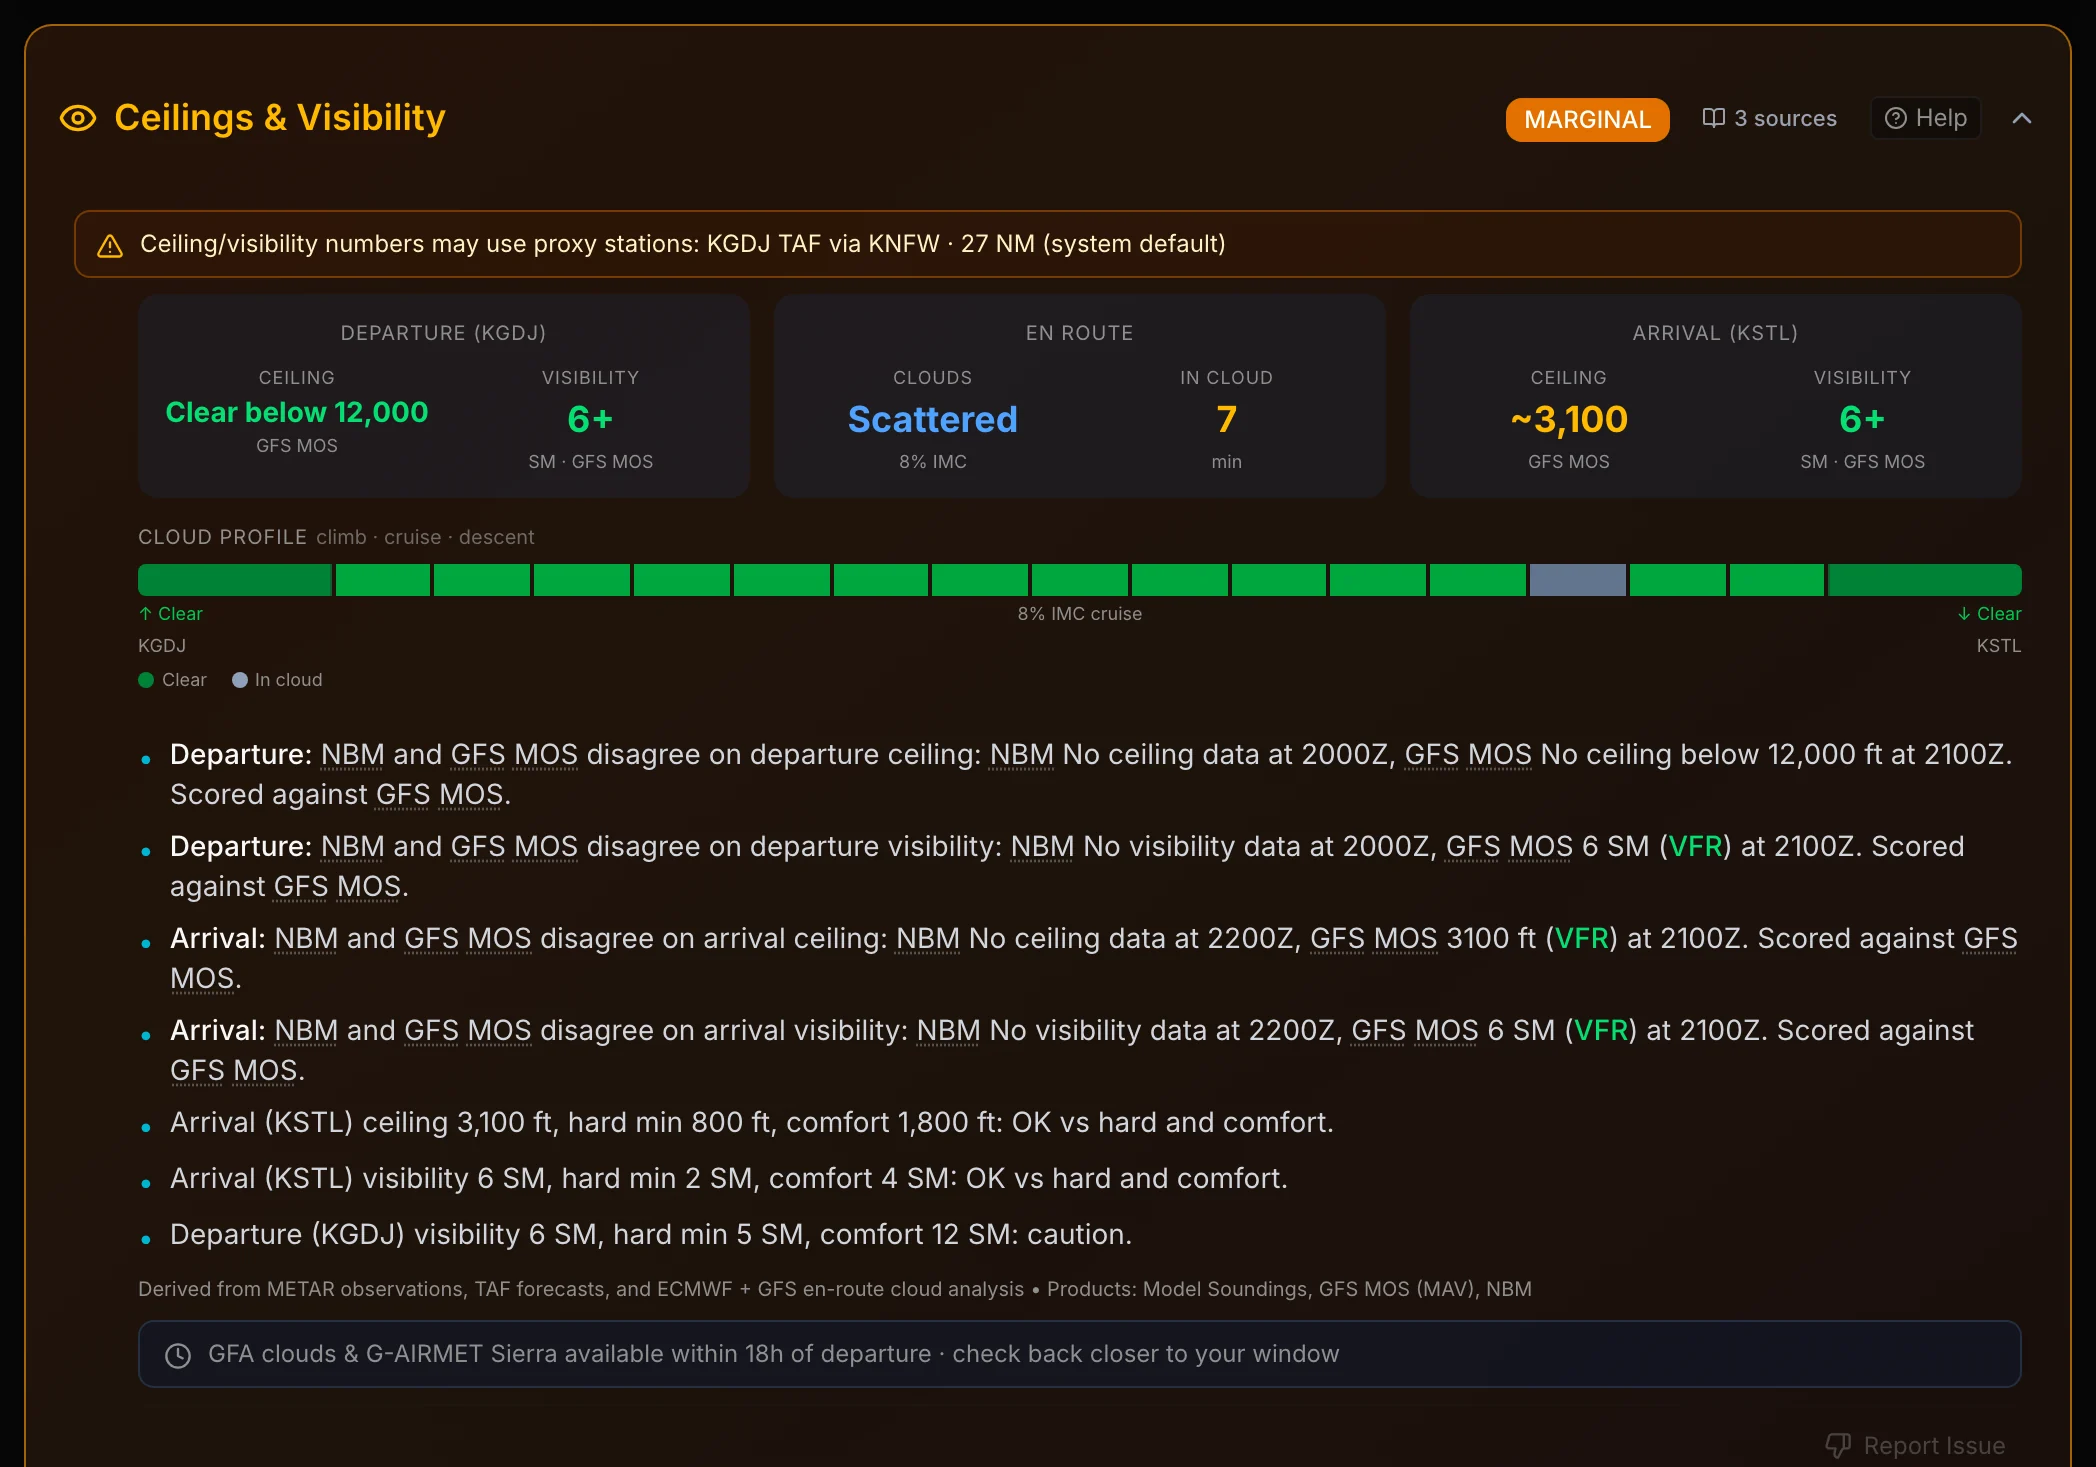The width and height of the screenshot is (2096, 1467).
Task: Click the warning triangle in proxy stations banner
Action: 110,245
